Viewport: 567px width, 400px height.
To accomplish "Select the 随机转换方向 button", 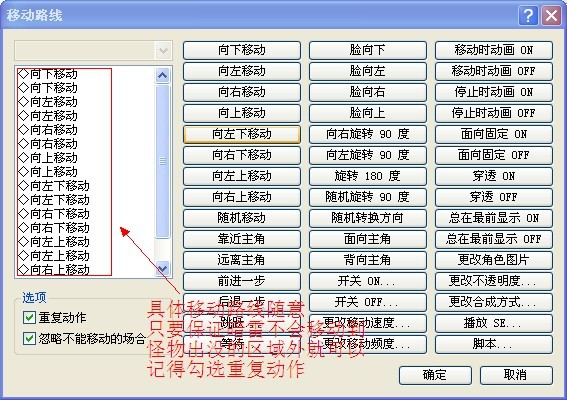I will [x=368, y=218].
